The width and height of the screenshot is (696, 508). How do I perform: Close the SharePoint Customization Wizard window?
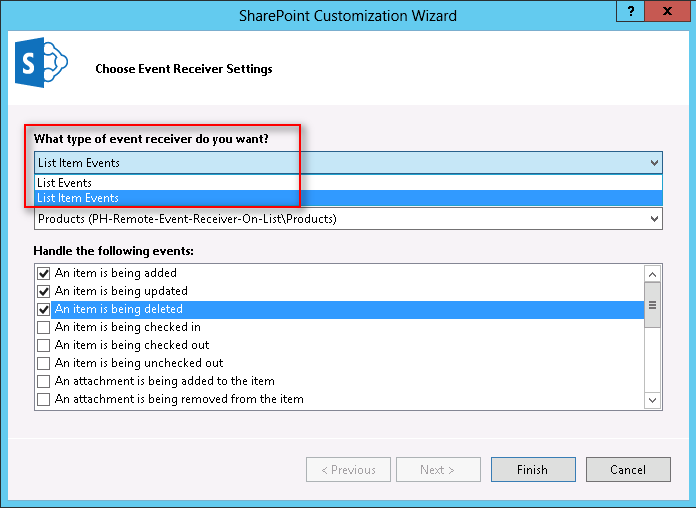[x=667, y=11]
